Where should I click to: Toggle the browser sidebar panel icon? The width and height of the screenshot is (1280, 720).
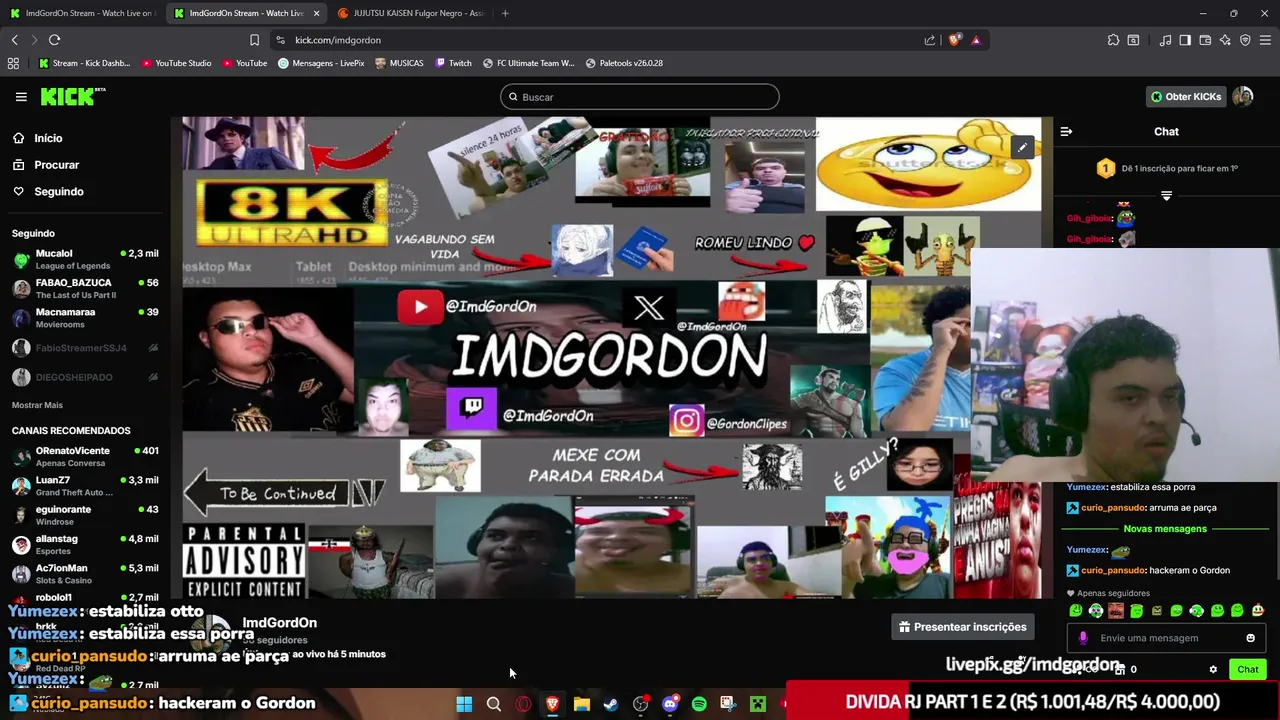click(x=1185, y=40)
